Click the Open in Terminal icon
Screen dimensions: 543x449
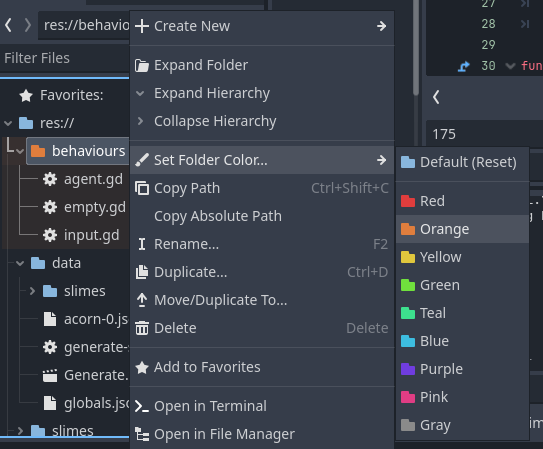coord(142,406)
